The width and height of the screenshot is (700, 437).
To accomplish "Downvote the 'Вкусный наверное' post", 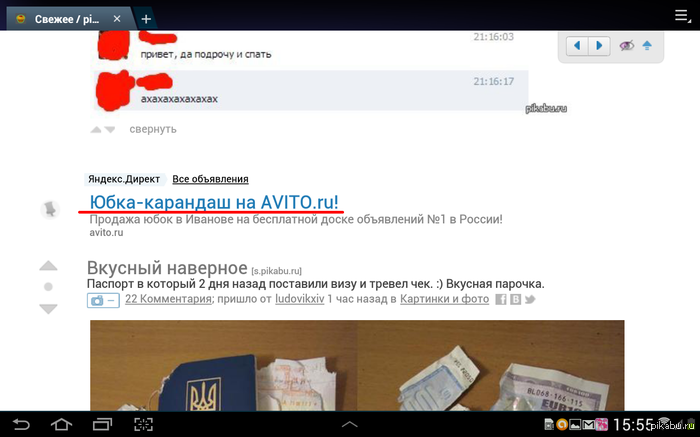I will tap(48, 308).
